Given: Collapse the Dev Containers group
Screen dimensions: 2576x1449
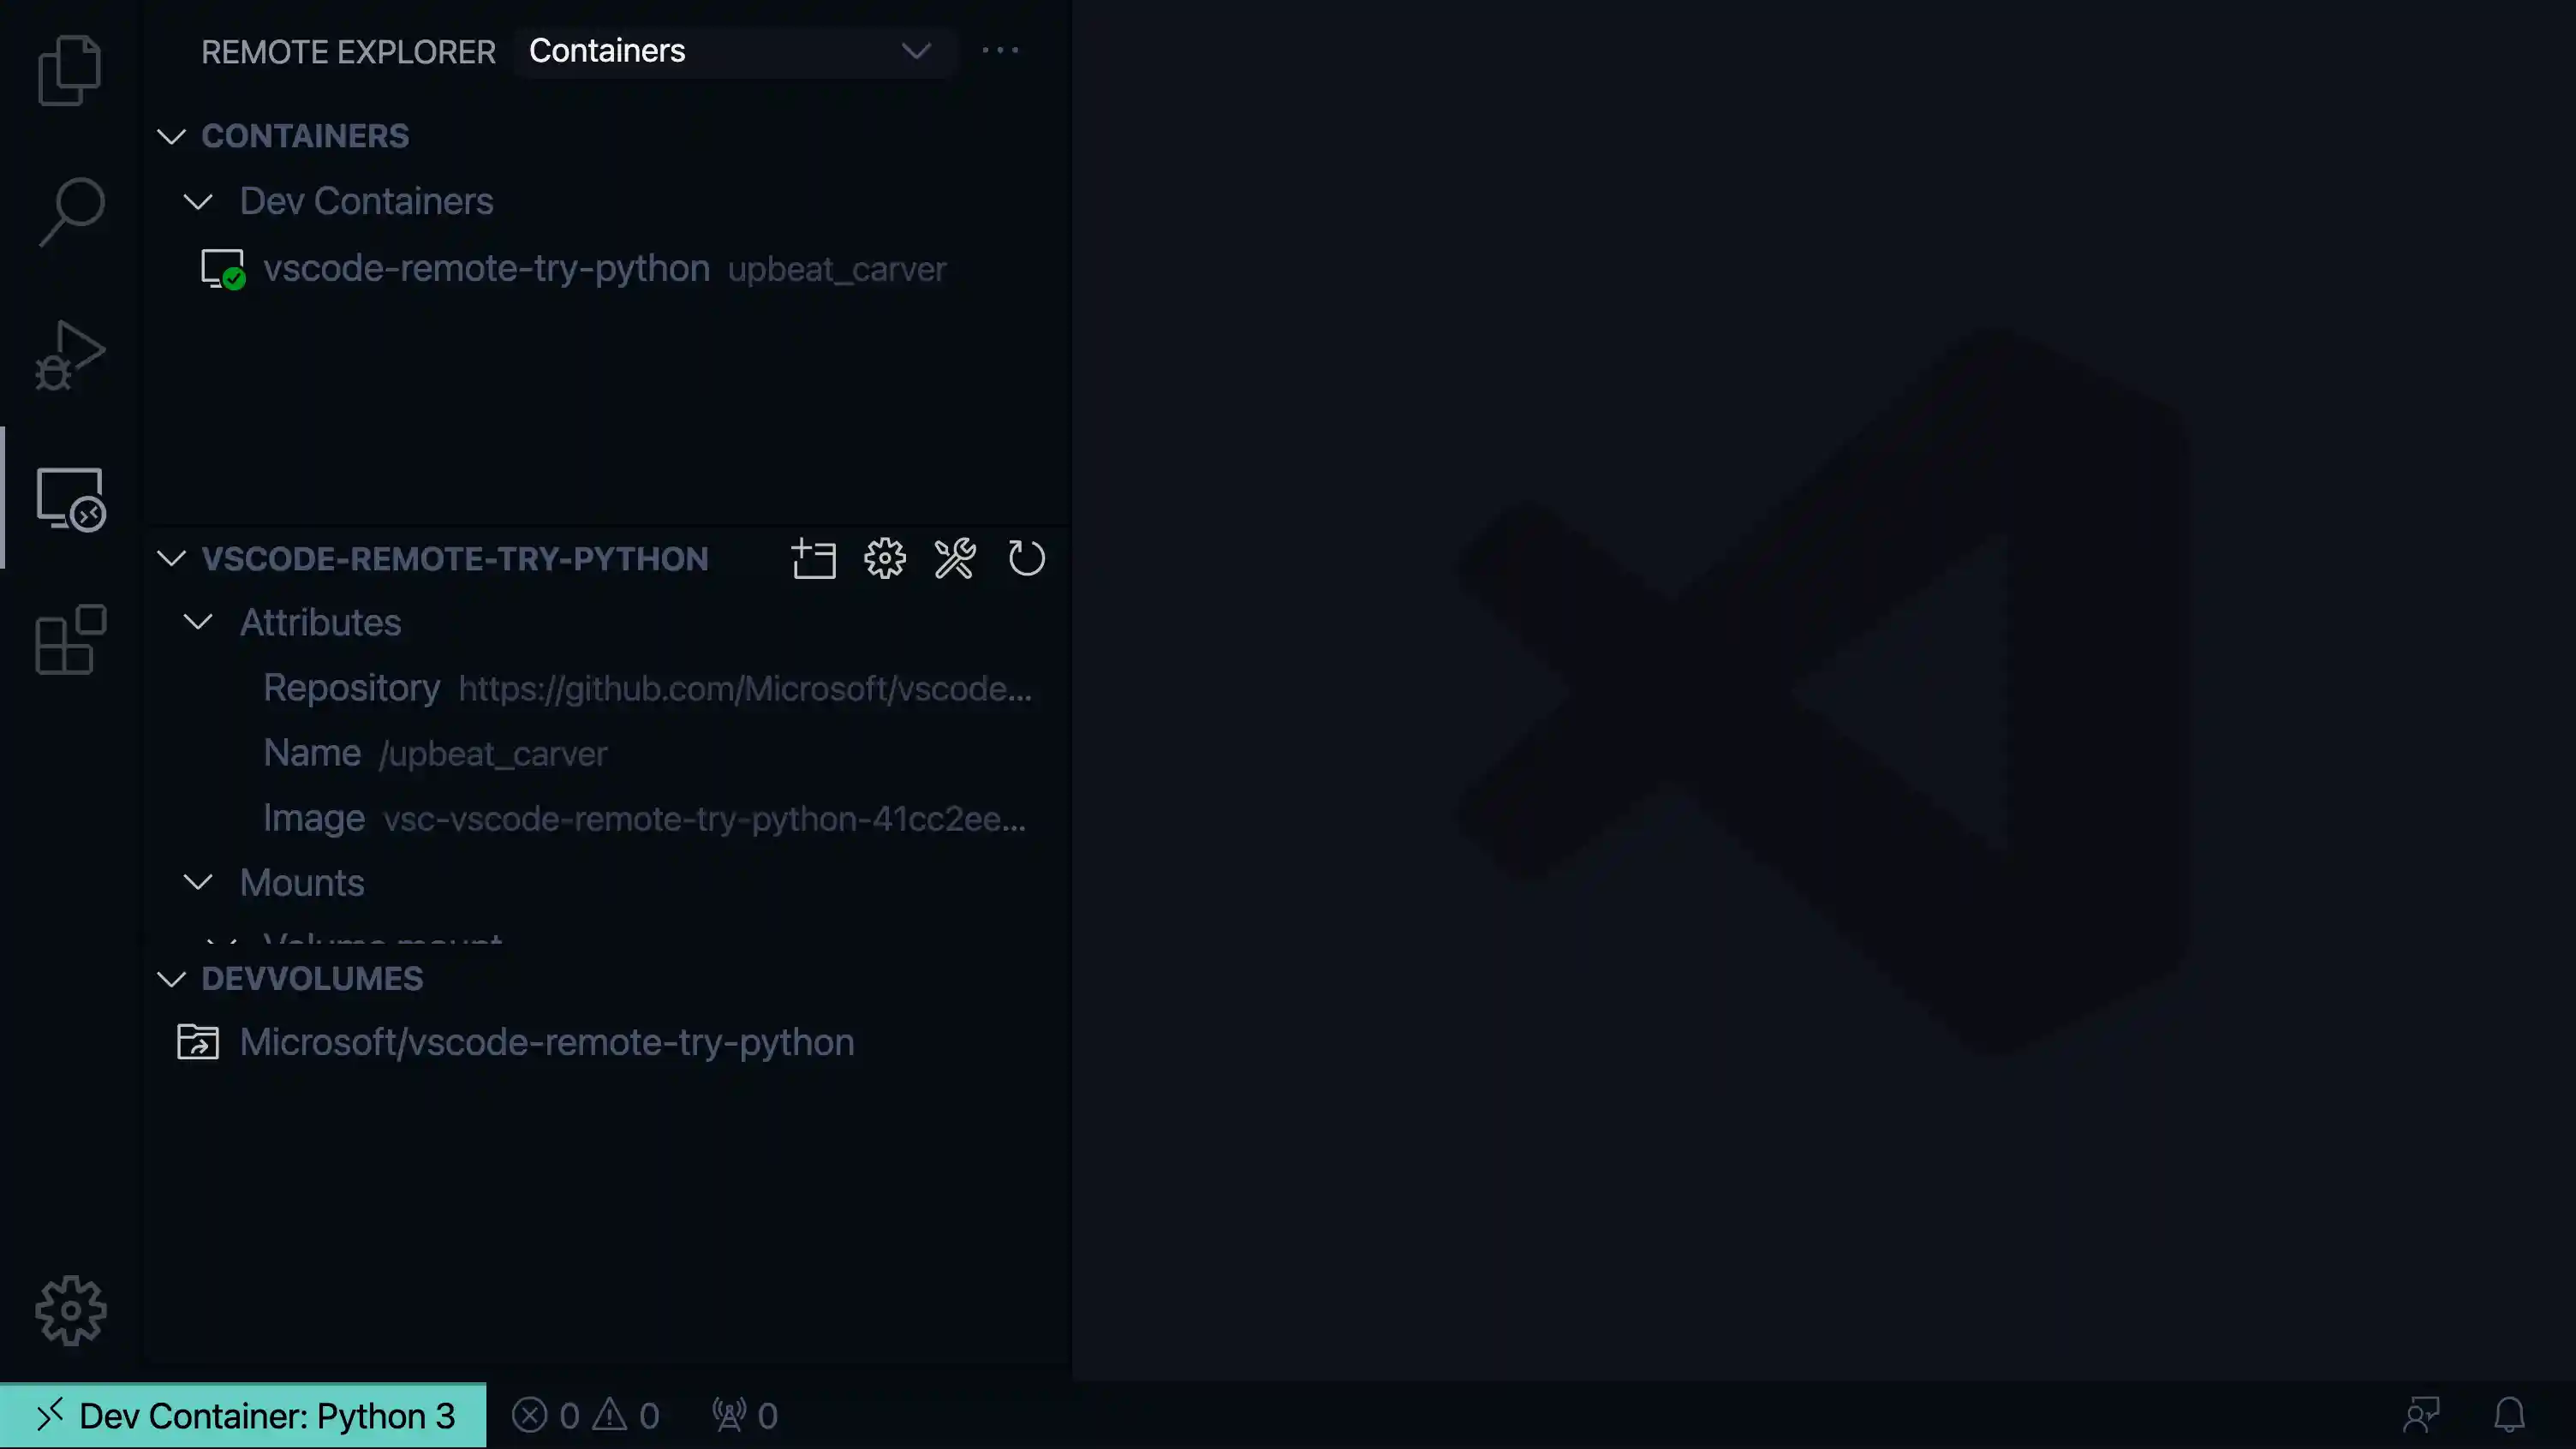Looking at the screenshot, I should pyautogui.click(x=198, y=202).
